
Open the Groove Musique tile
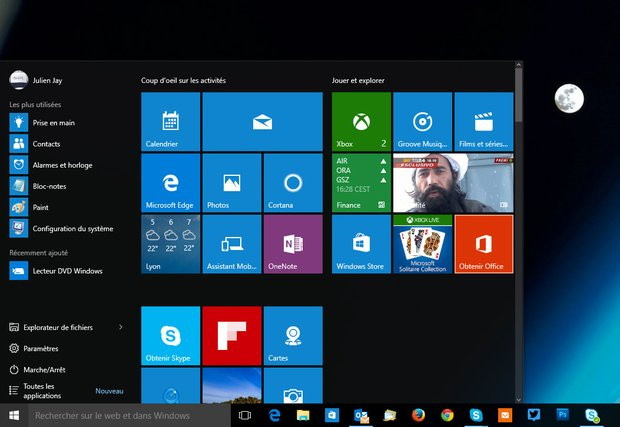pos(423,122)
